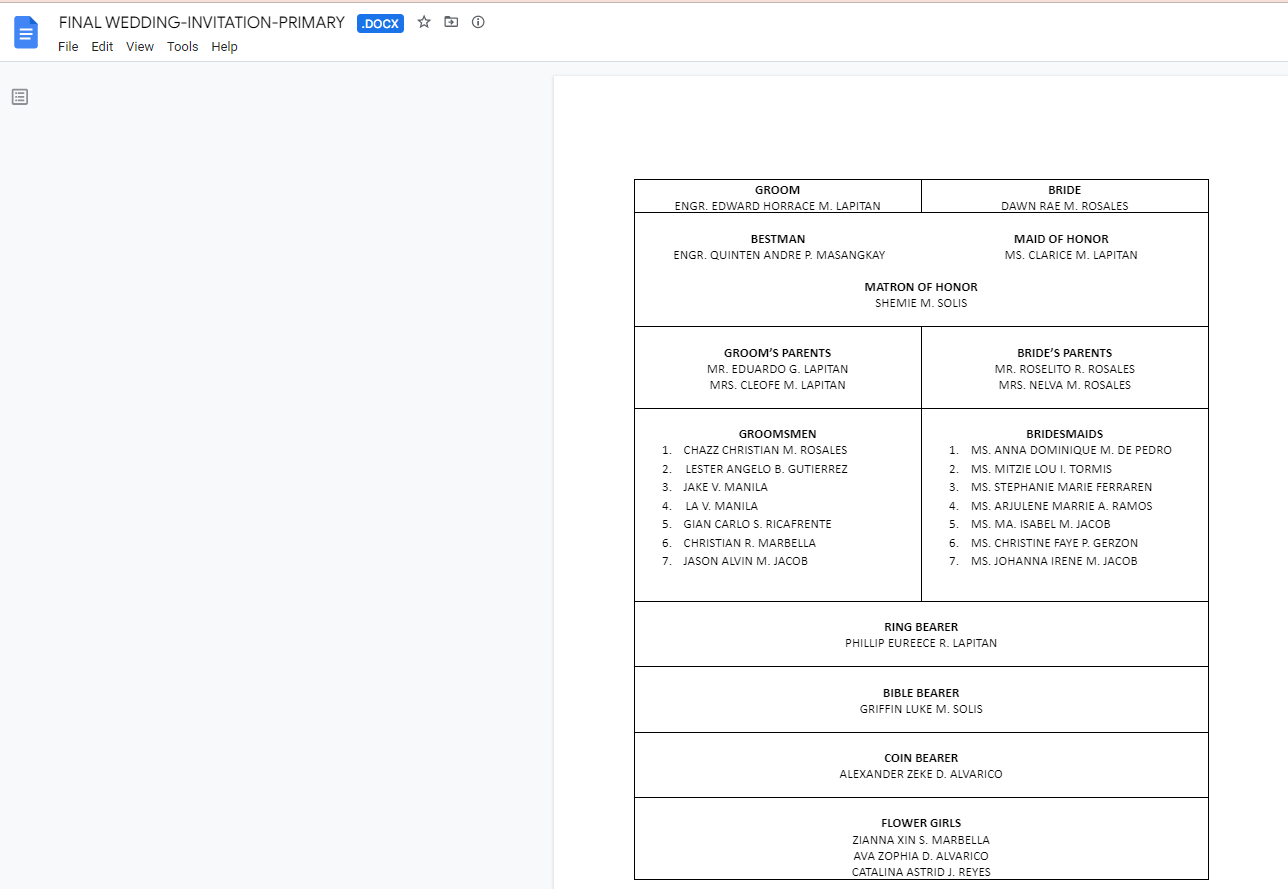Select ALEXANDER ZEKE D. ALVARICO

pyautogui.click(x=921, y=774)
